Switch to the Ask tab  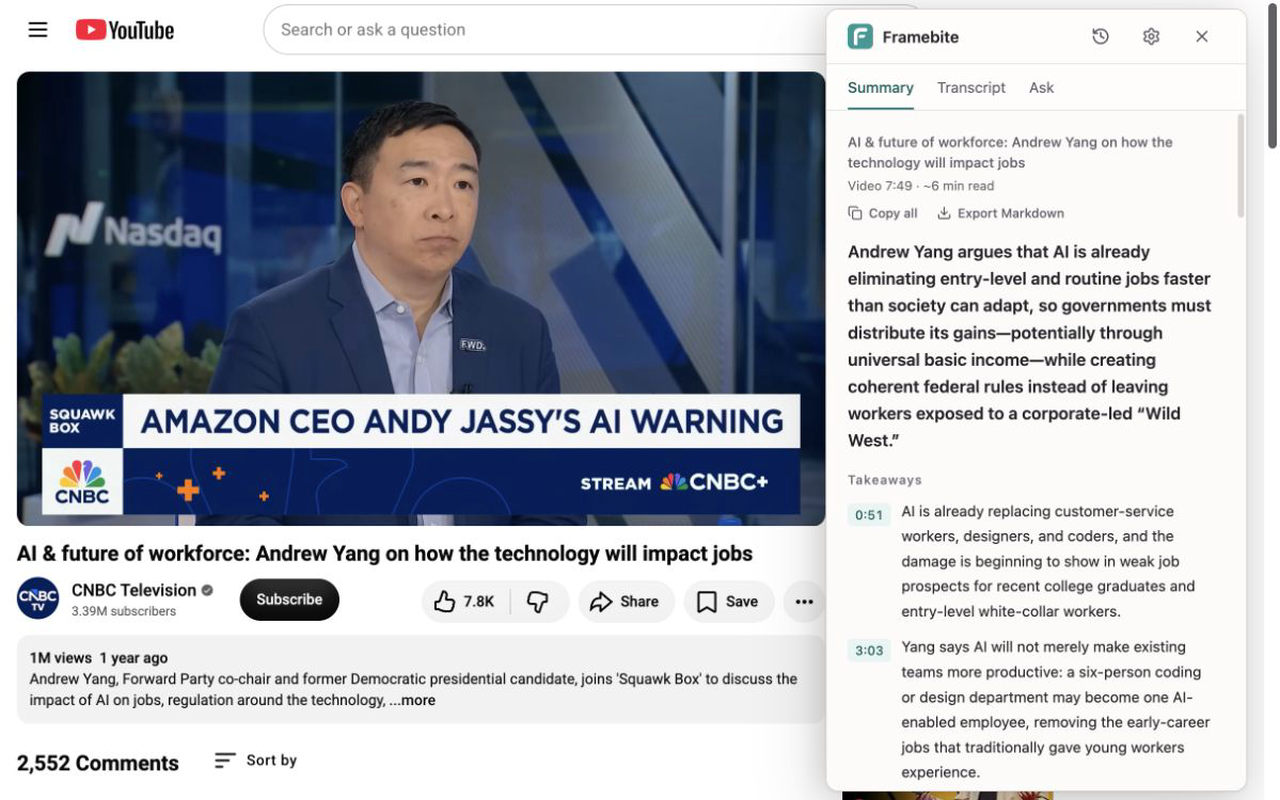[1041, 88]
